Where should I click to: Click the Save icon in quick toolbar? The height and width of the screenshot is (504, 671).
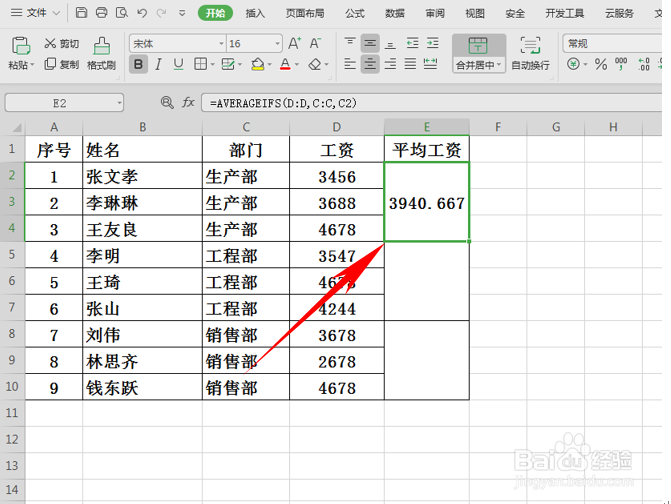click(81, 12)
